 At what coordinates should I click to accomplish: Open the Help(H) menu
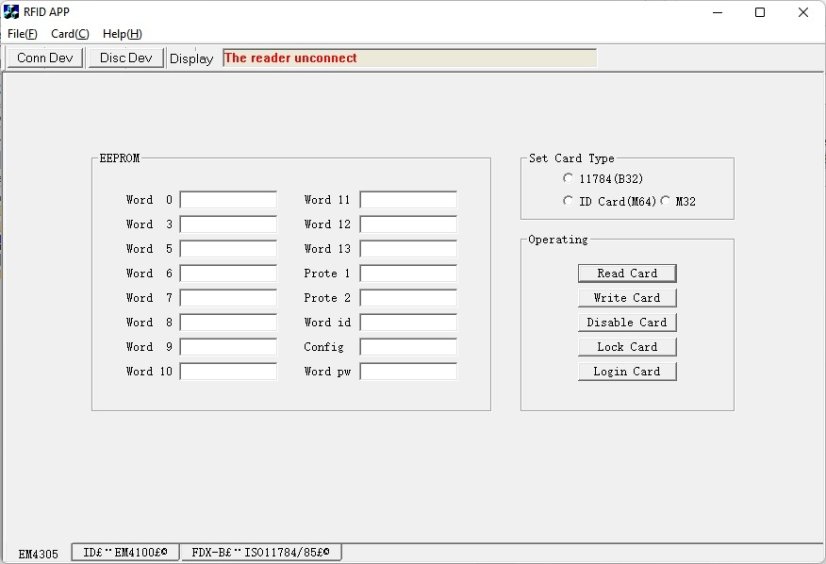pyautogui.click(x=122, y=34)
